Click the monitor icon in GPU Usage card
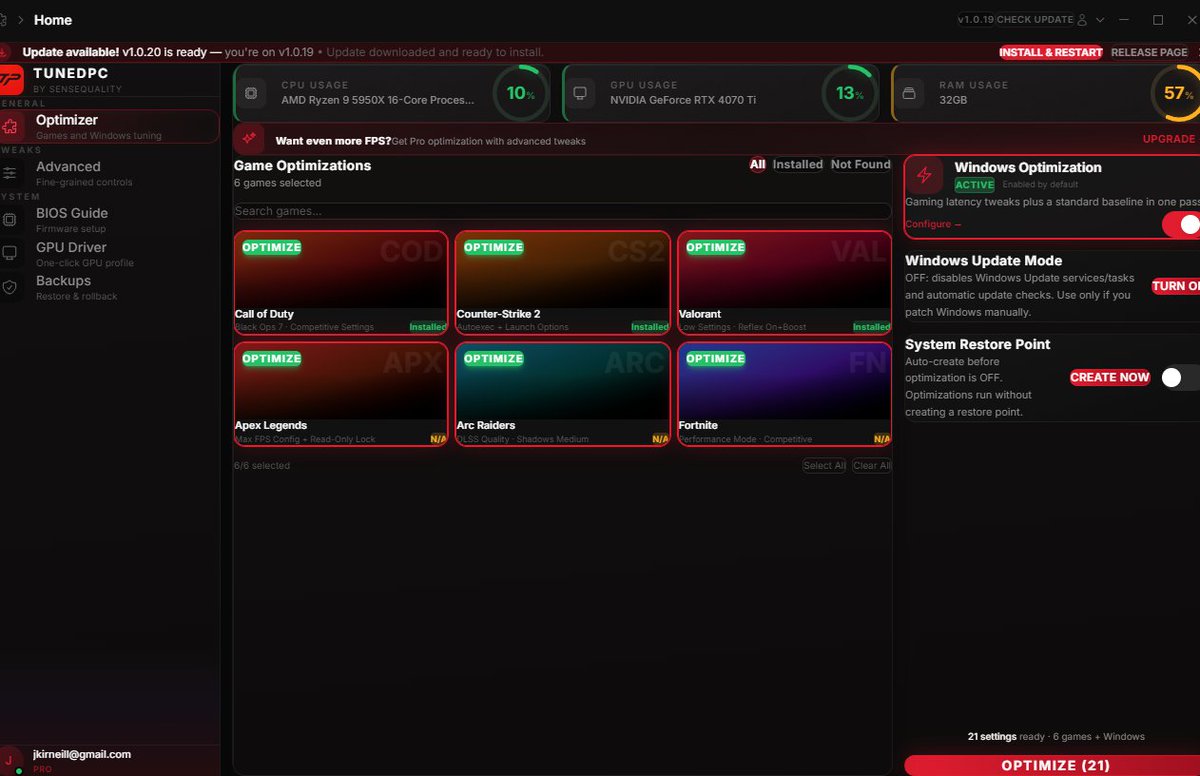Image resolution: width=1200 pixels, height=776 pixels. click(580, 93)
